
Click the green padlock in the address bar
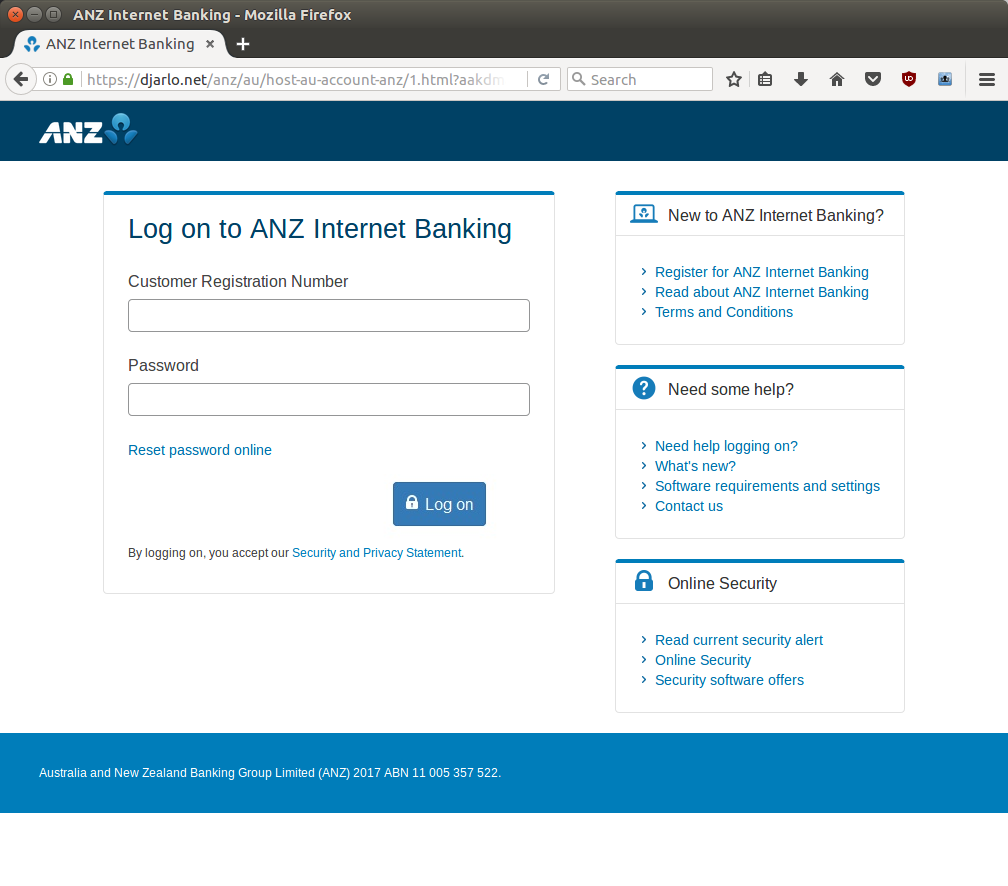click(68, 79)
